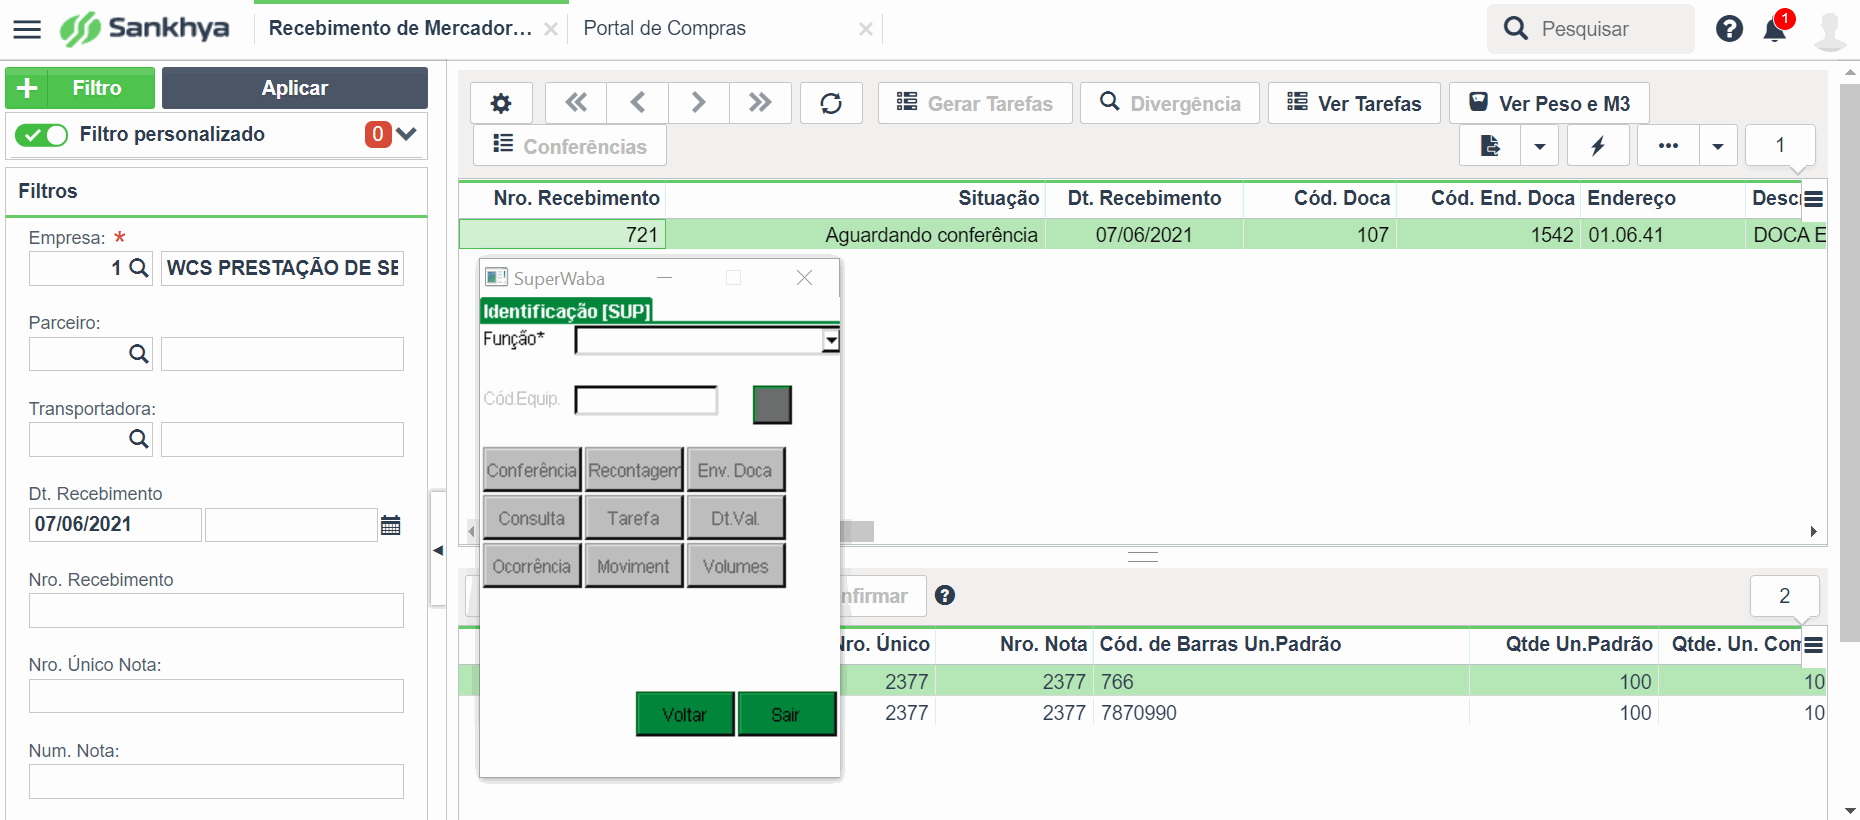Click the Sankhya logo
The image size is (1860, 820).
[145, 28]
